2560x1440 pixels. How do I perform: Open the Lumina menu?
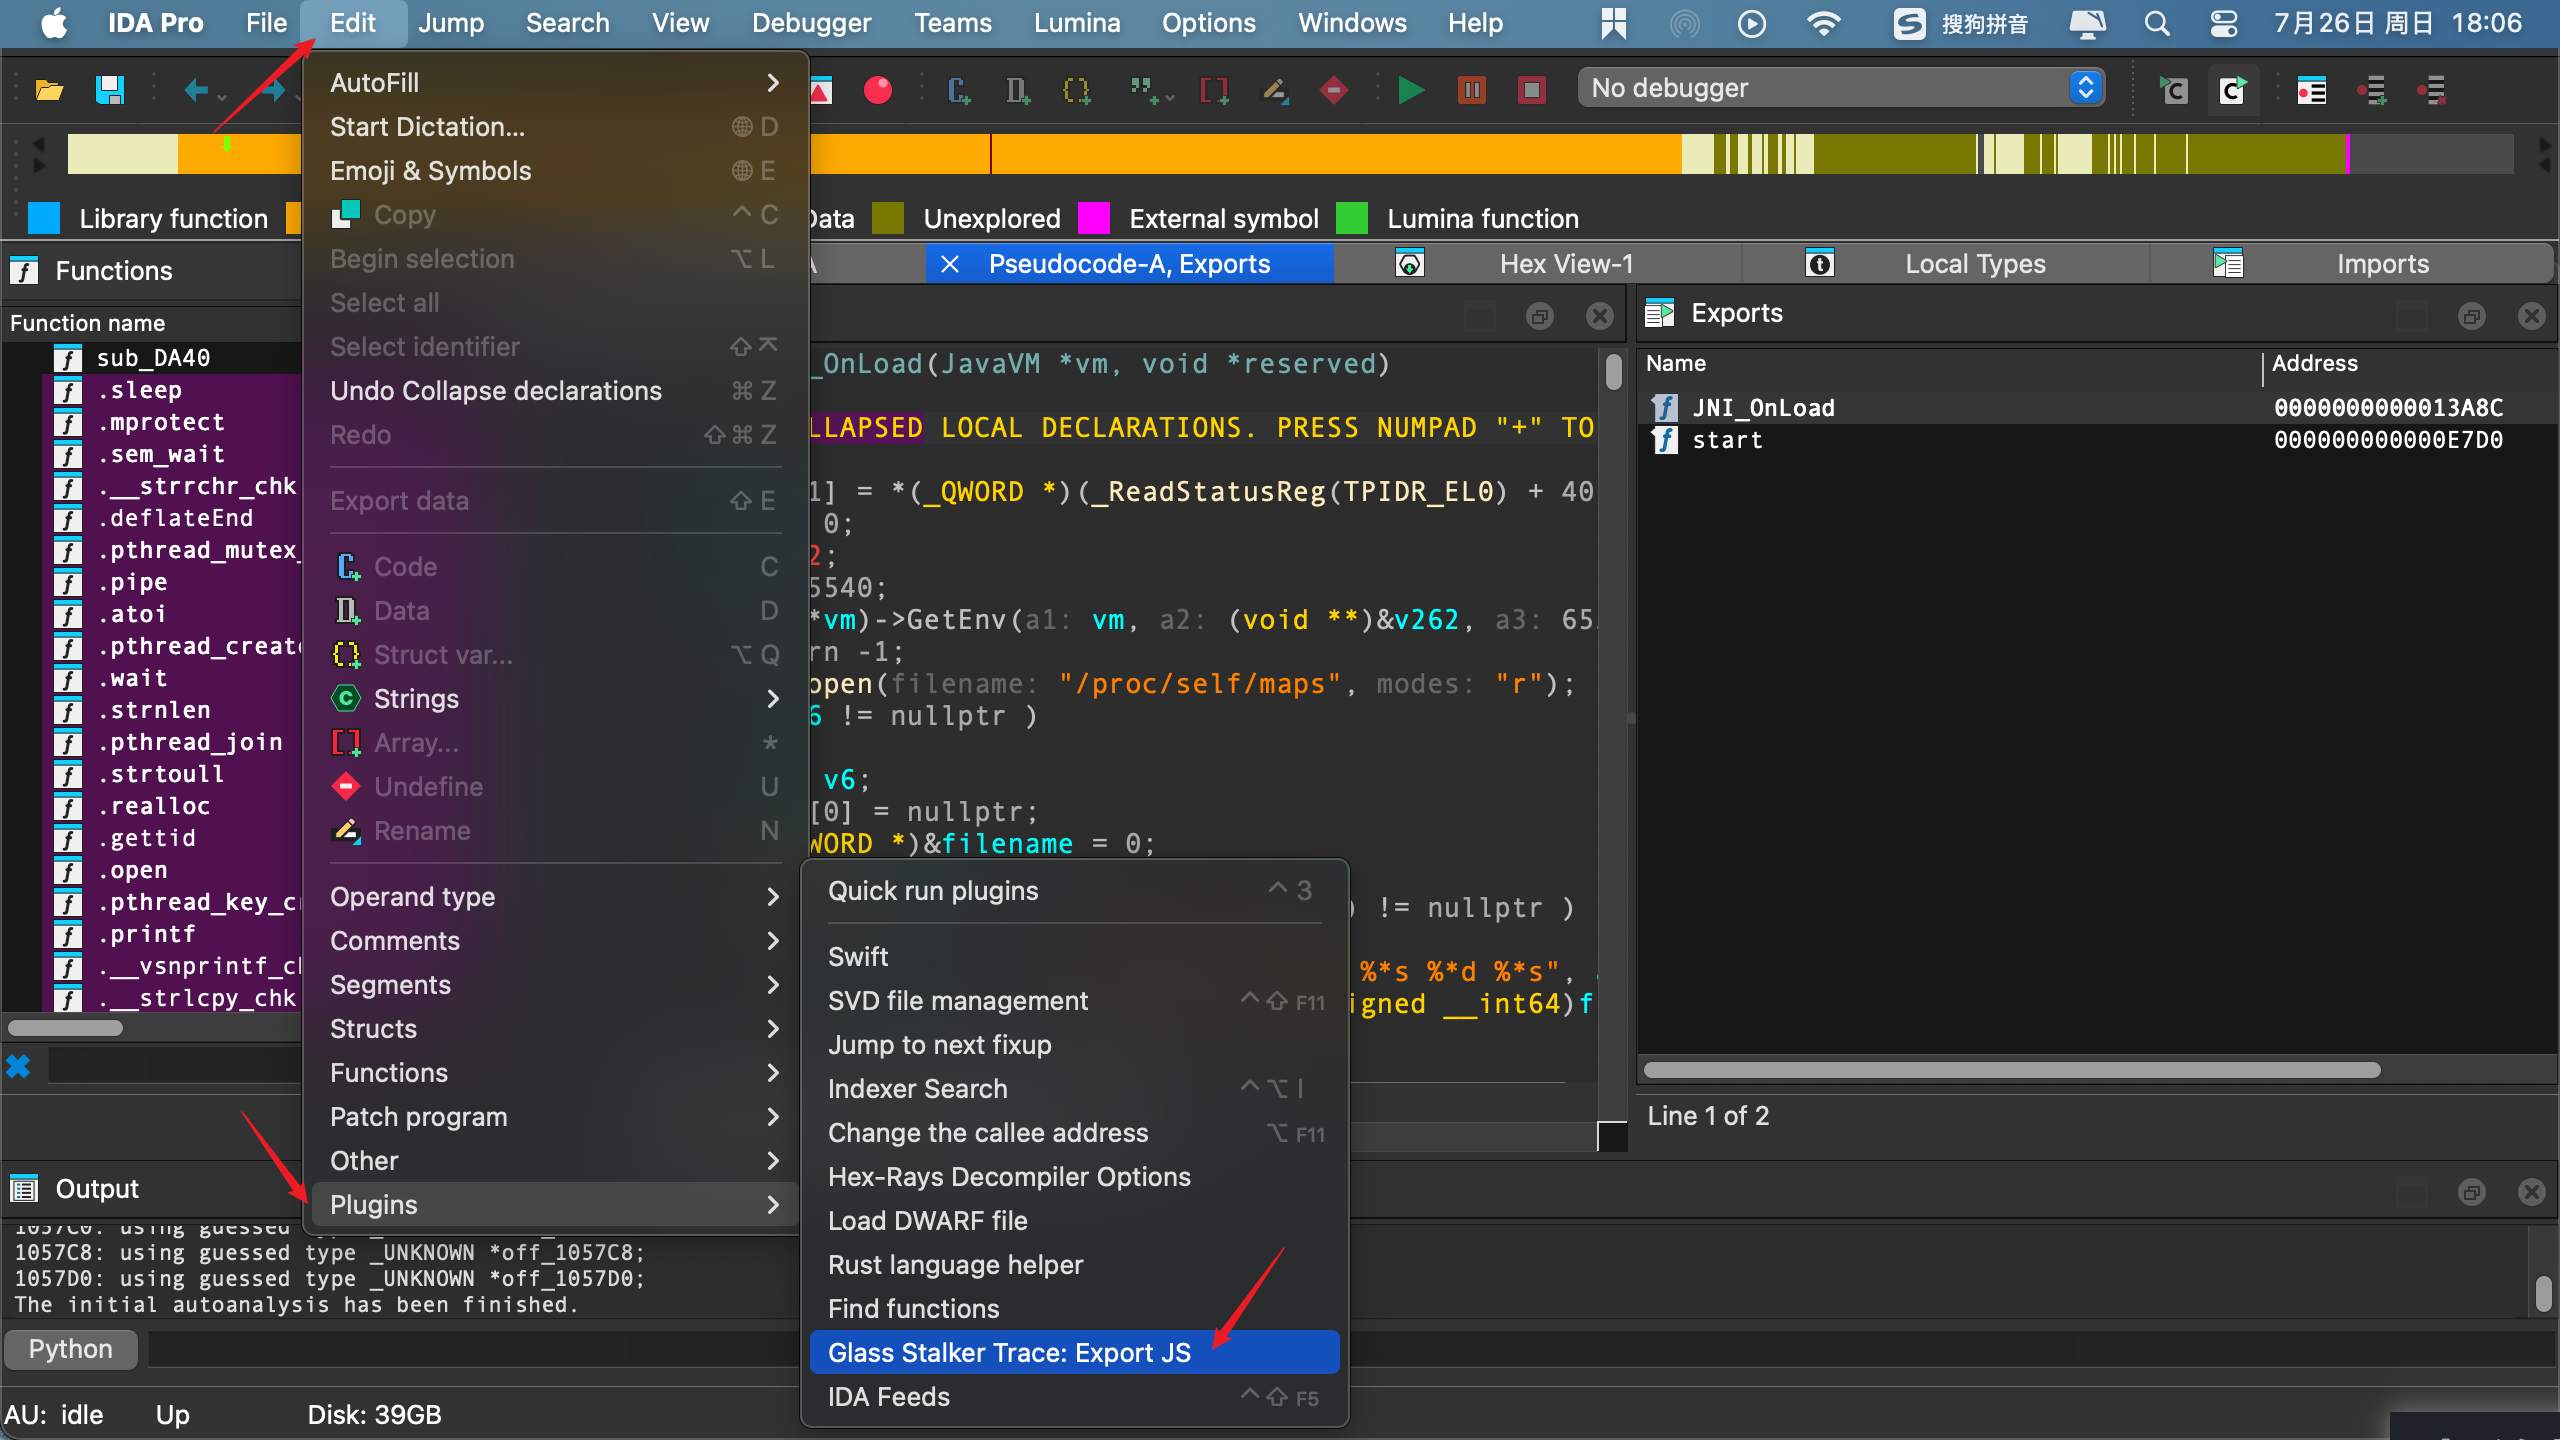tap(1076, 23)
